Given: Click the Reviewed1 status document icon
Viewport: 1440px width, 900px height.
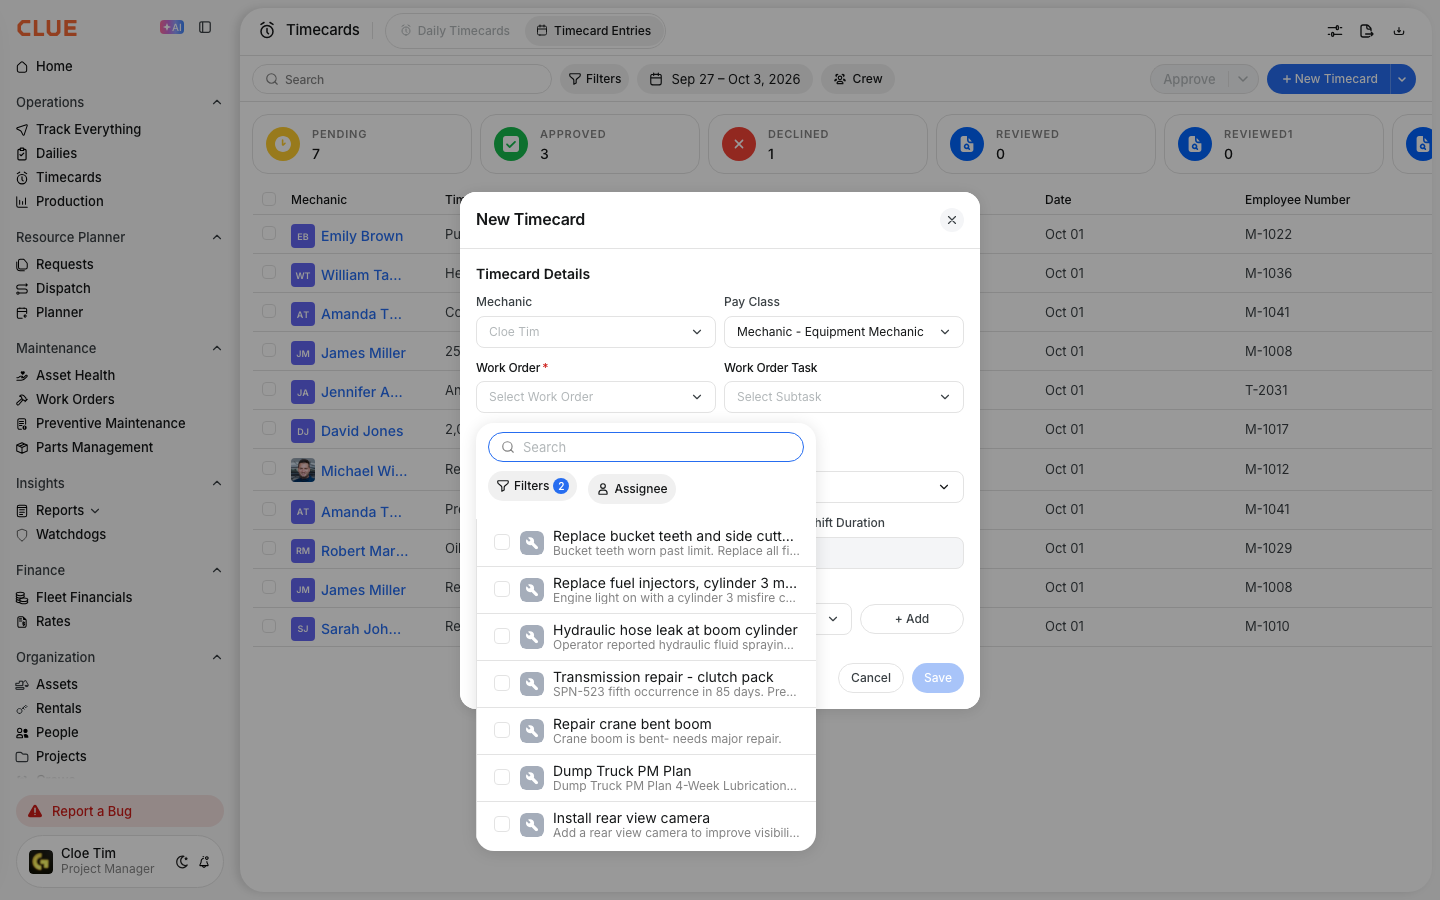Looking at the screenshot, I should [1195, 144].
